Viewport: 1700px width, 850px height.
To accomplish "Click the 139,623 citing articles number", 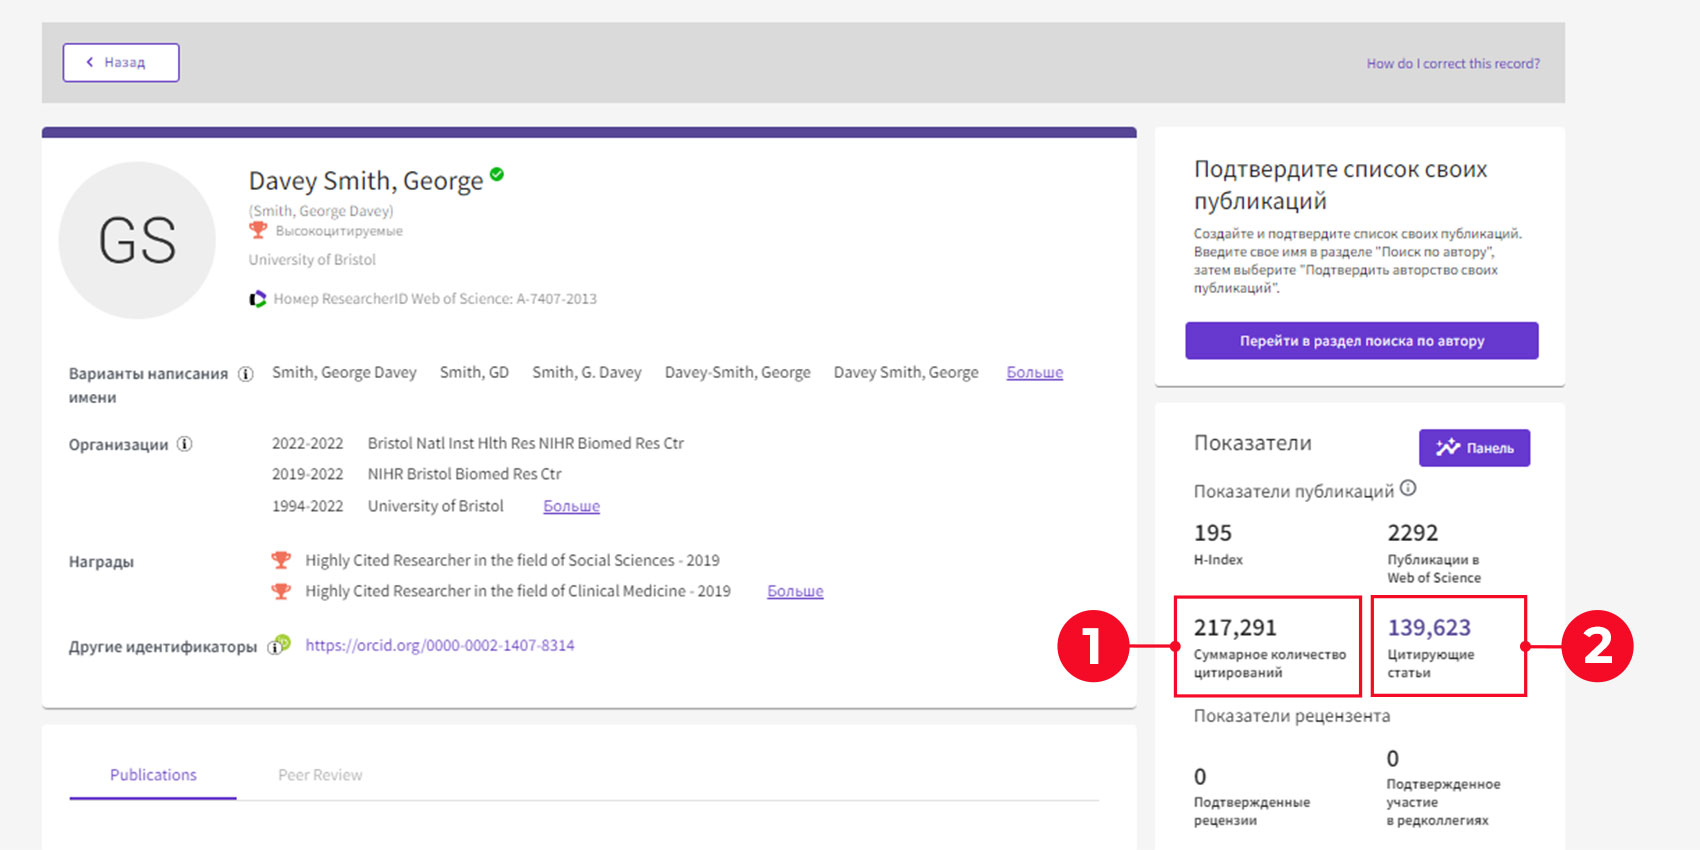I will point(1428,627).
